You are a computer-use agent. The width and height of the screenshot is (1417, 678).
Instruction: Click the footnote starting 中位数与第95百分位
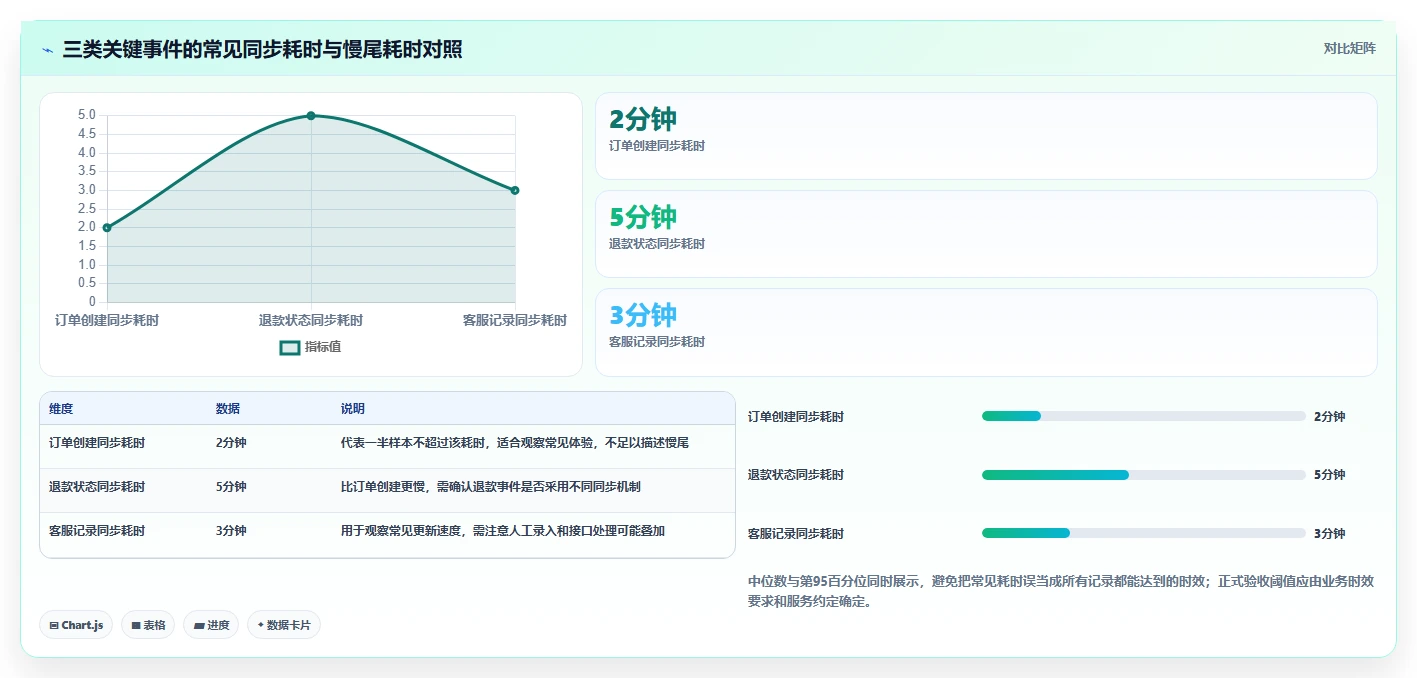(x=1061, y=592)
